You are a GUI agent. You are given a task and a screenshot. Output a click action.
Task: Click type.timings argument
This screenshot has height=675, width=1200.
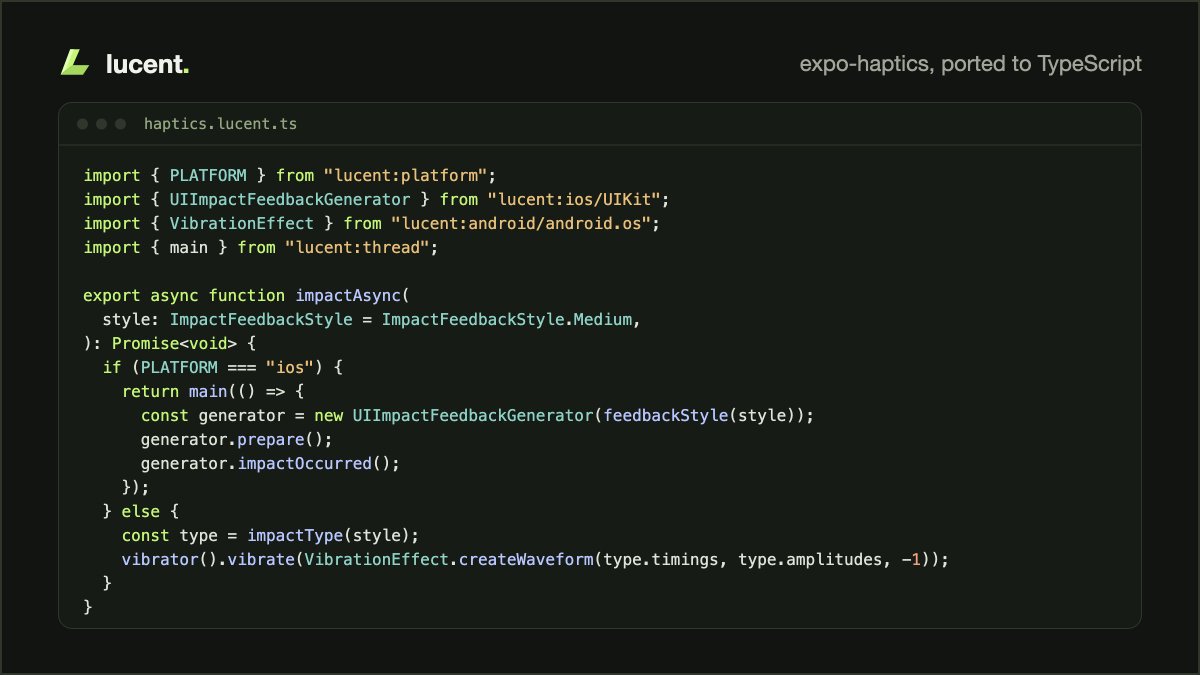661,559
